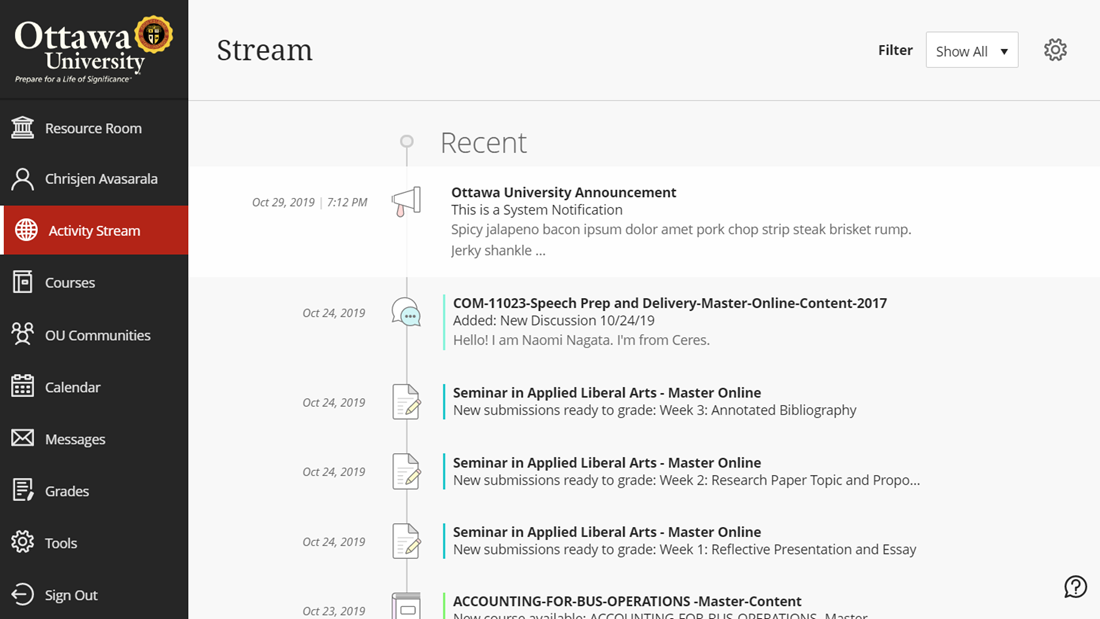This screenshot has width=1100, height=619.
Task: Click the Courses book icon
Action: pyautogui.click(x=22, y=282)
